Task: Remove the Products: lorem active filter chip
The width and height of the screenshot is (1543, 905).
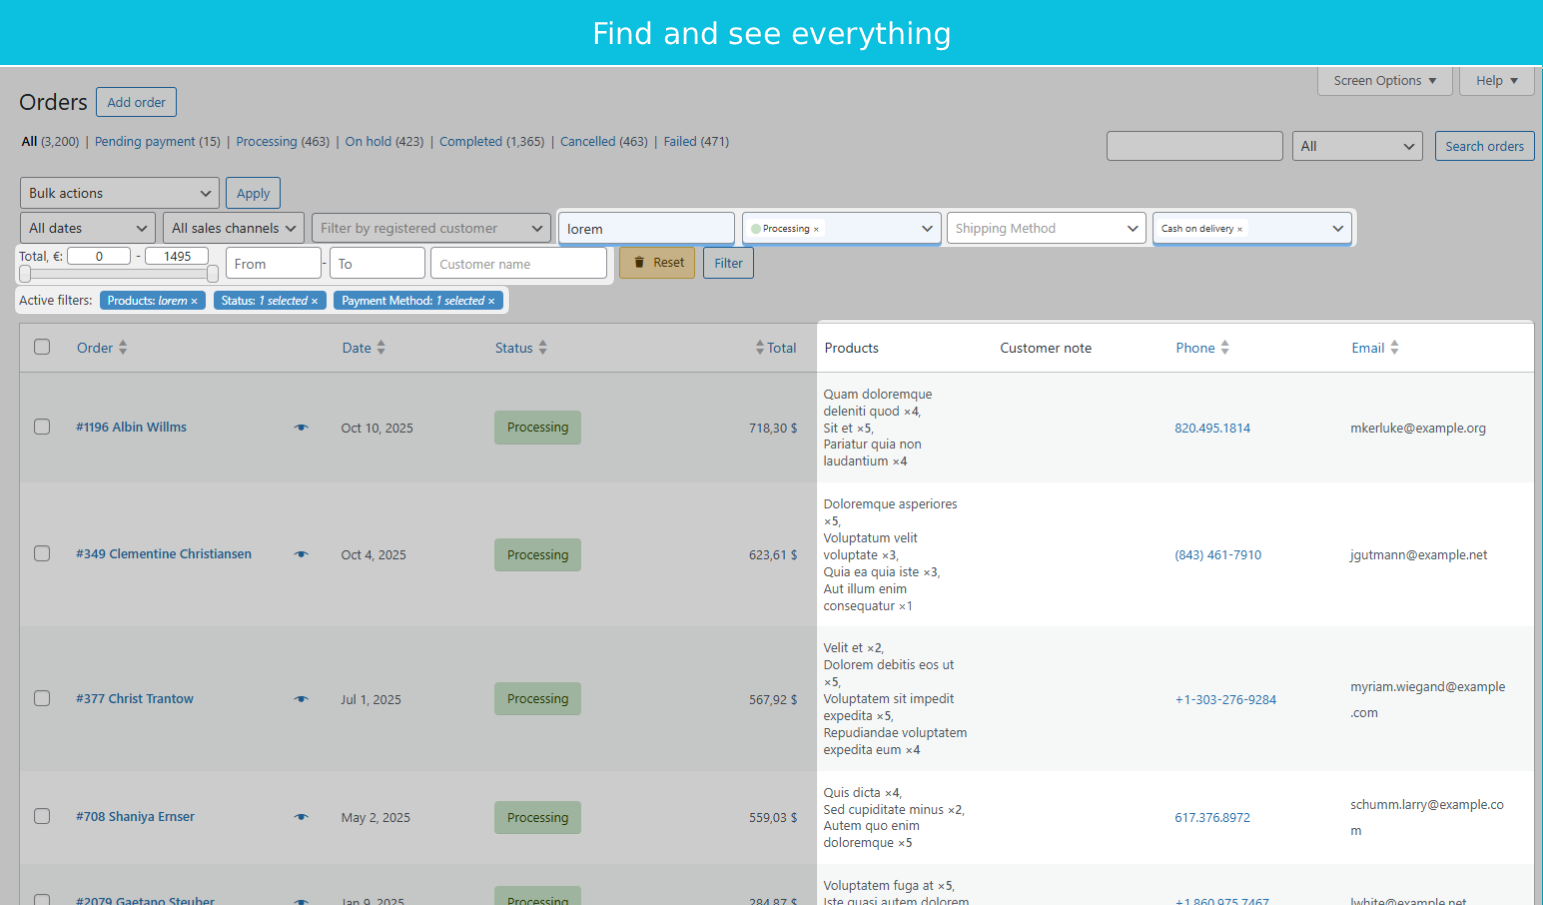Action: point(193,299)
